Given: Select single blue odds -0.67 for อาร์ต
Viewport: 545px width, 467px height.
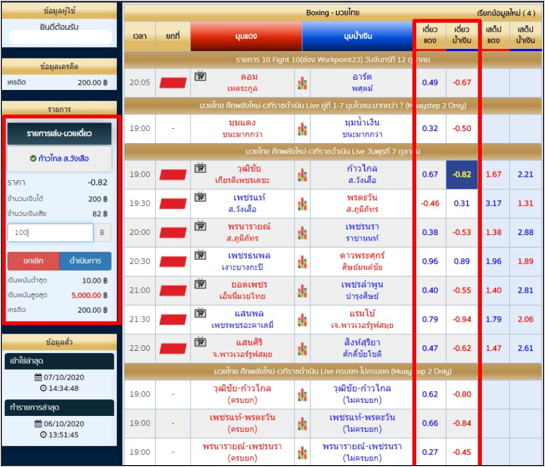Looking at the screenshot, I should point(462,83).
